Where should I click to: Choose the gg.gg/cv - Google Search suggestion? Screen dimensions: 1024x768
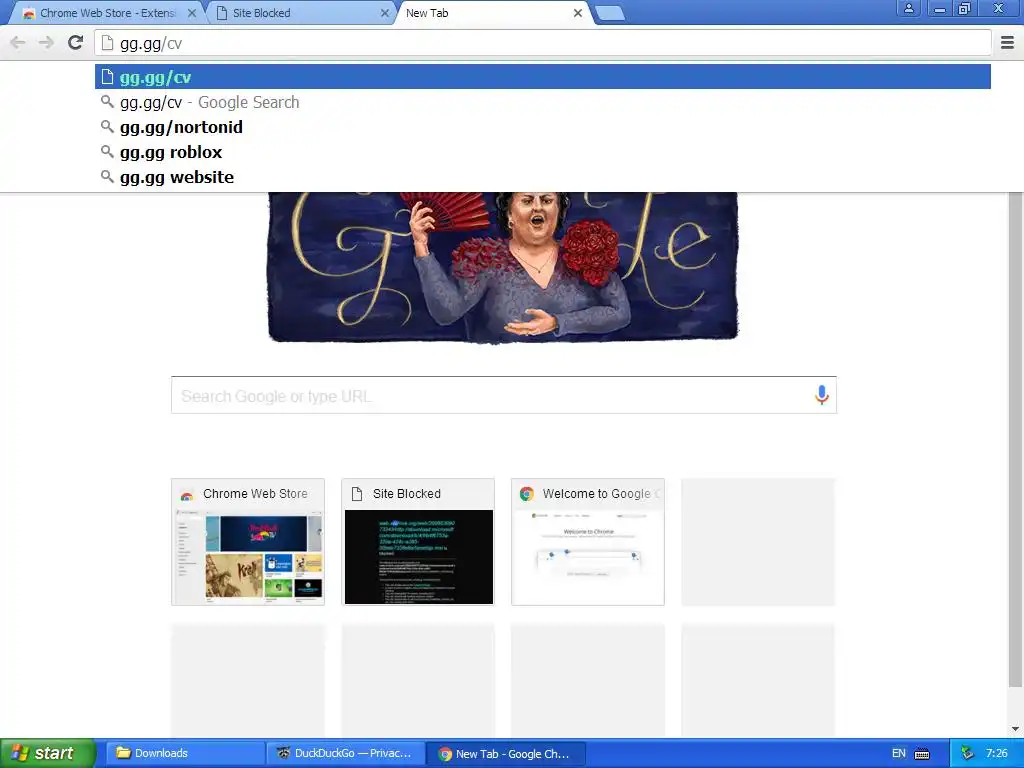tap(543, 103)
